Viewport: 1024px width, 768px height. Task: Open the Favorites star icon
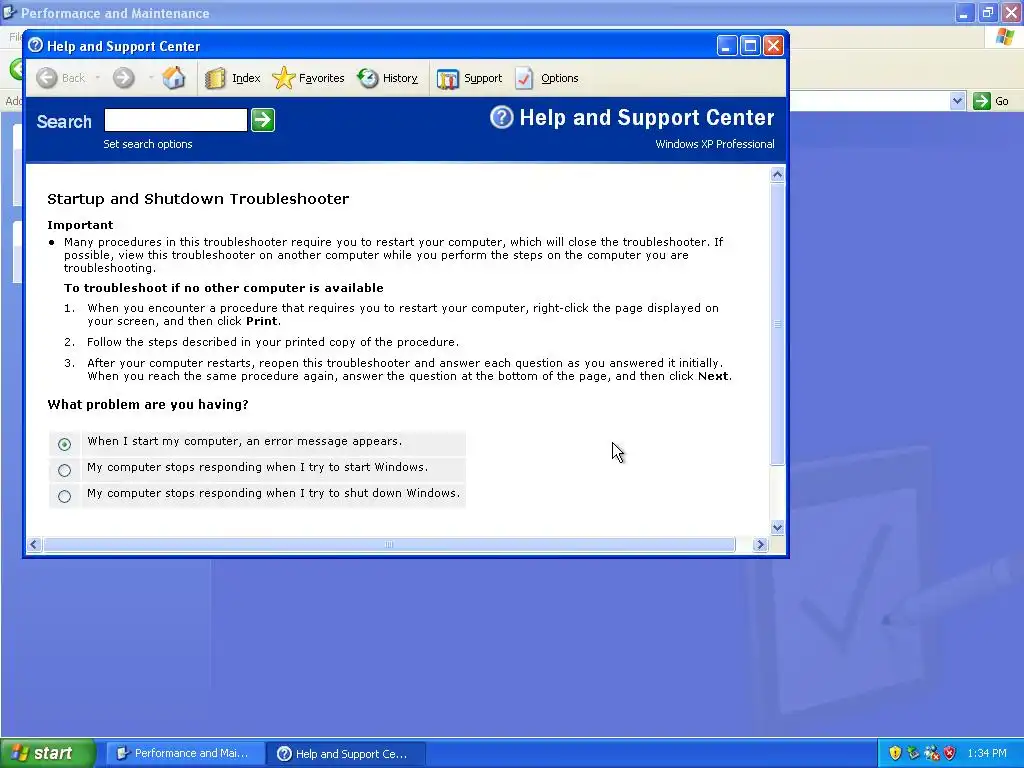tap(283, 78)
